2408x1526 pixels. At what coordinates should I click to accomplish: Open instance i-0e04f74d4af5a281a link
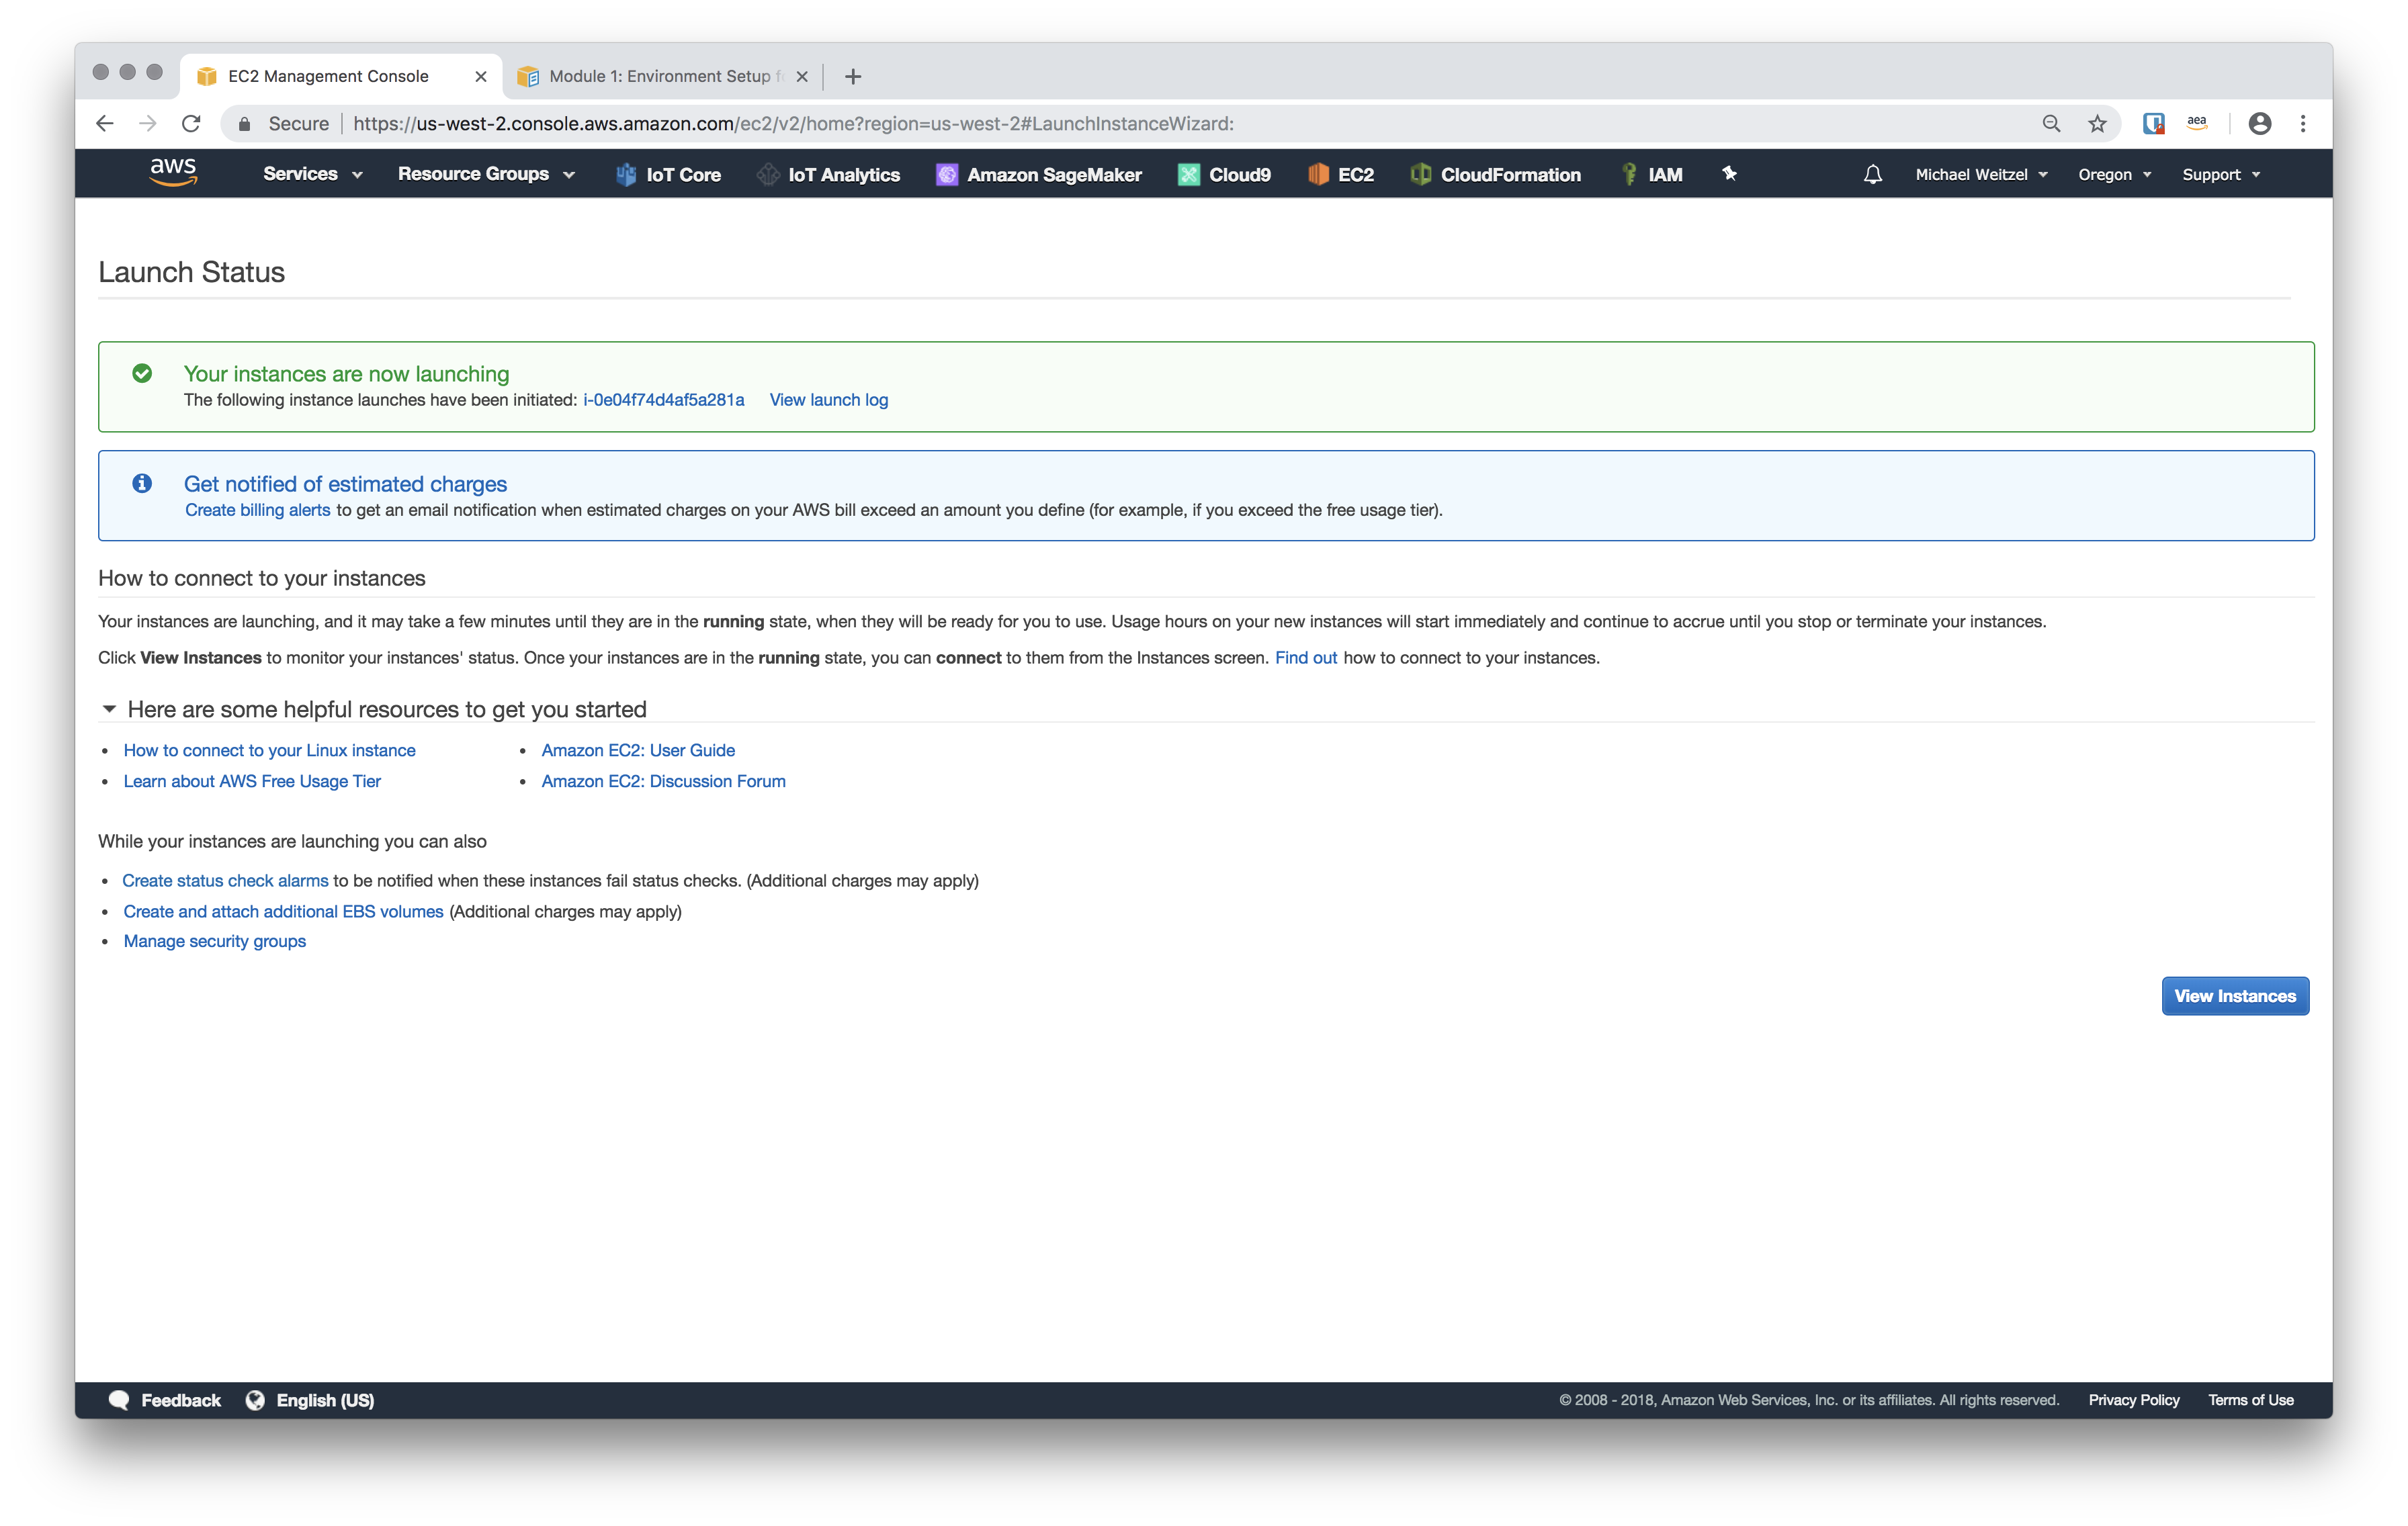pyautogui.click(x=664, y=400)
